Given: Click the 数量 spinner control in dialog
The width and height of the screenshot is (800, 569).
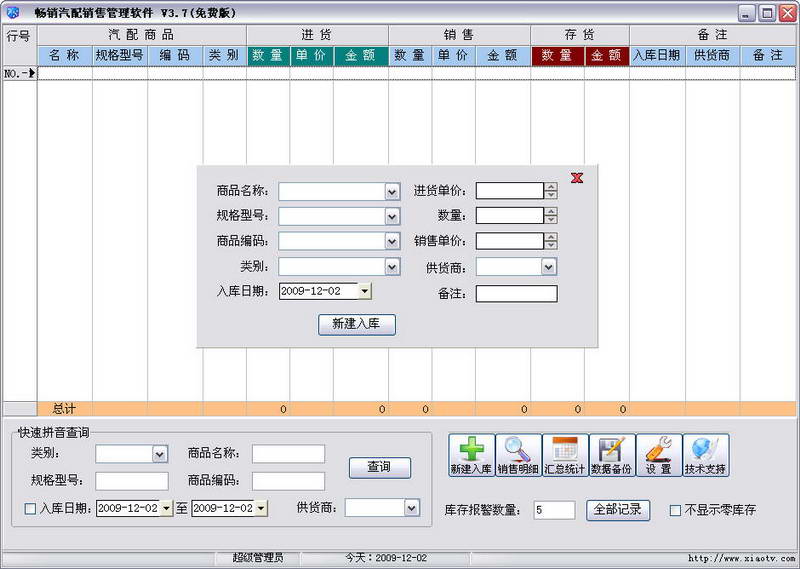Looking at the screenshot, I should point(551,216).
